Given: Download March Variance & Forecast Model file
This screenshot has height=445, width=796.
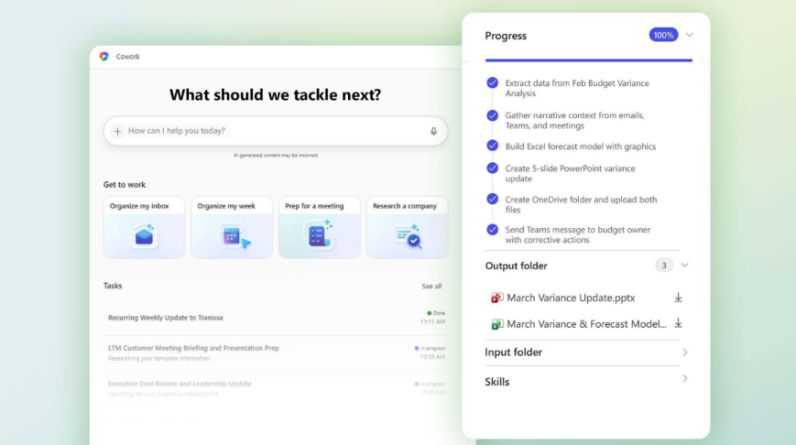Looking at the screenshot, I should coord(678,323).
